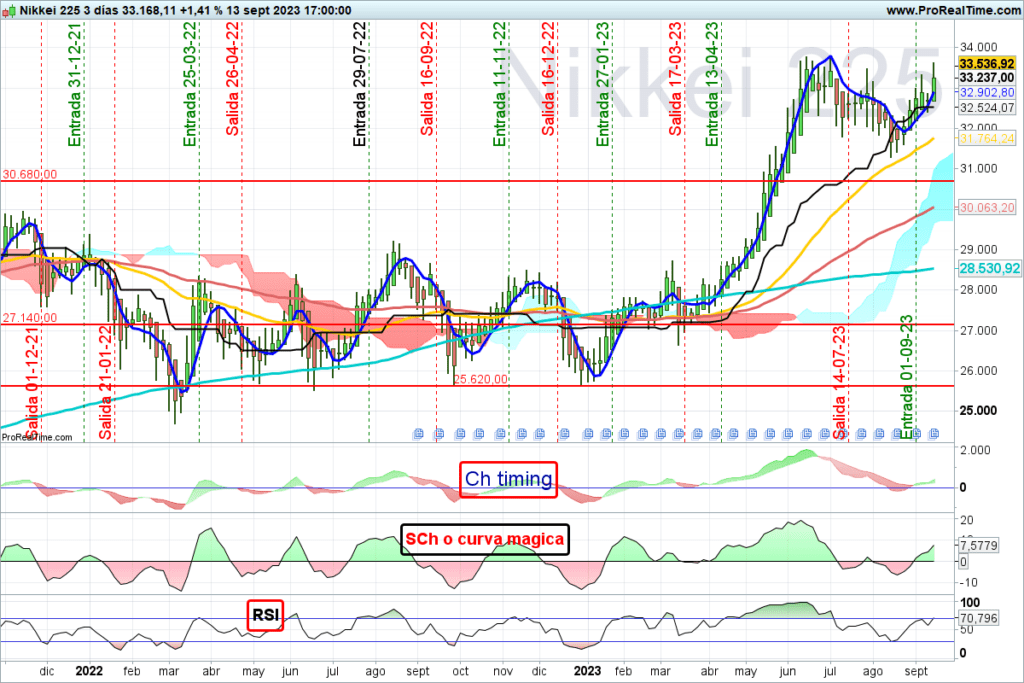Select the Salida 17-03-23 marker
1024x683 pixels.
[675, 79]
